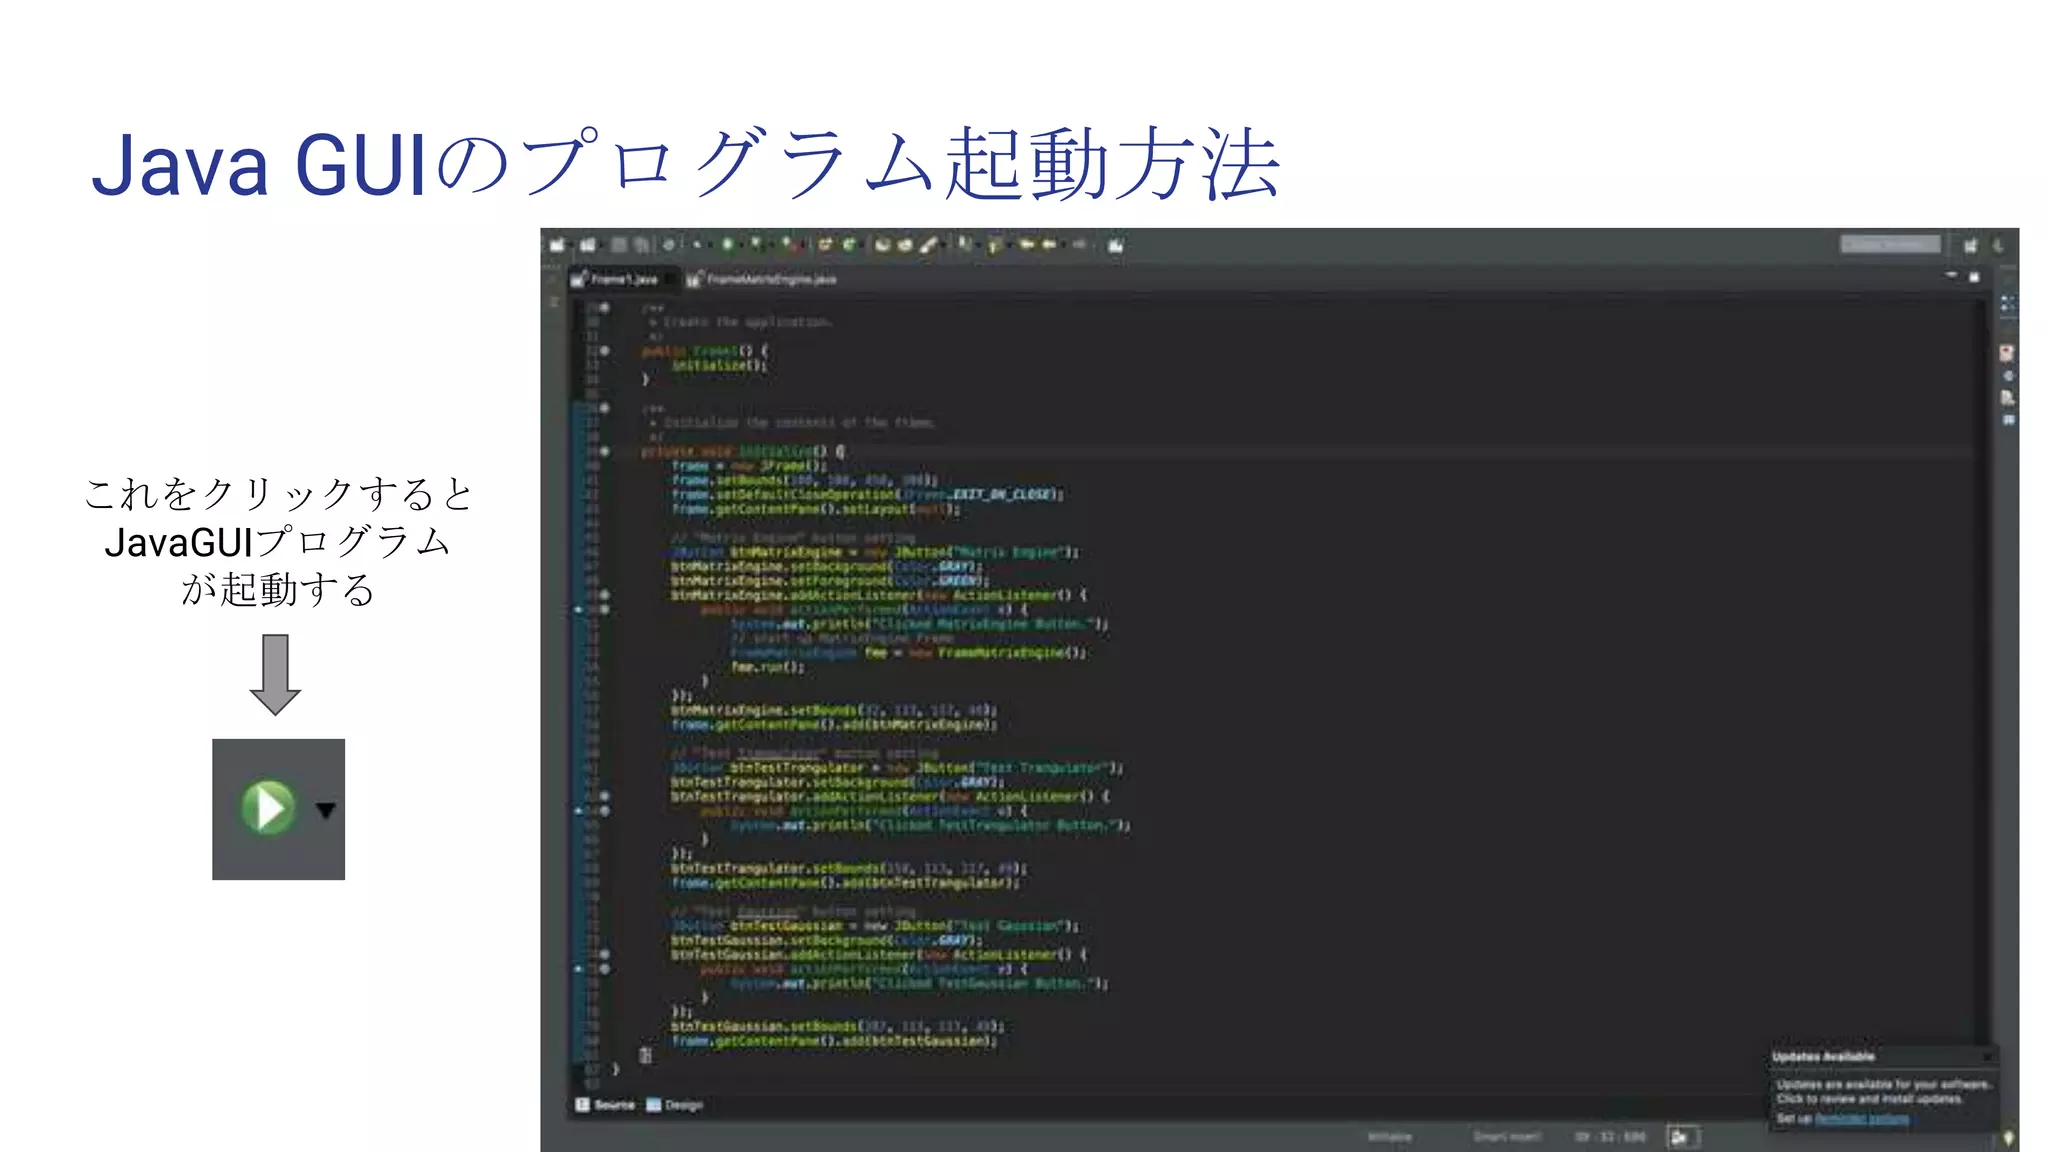The image size is (2048, 1152).
Task: Collapse the Frame1() constructor fold marker
Action: (604, 351)
